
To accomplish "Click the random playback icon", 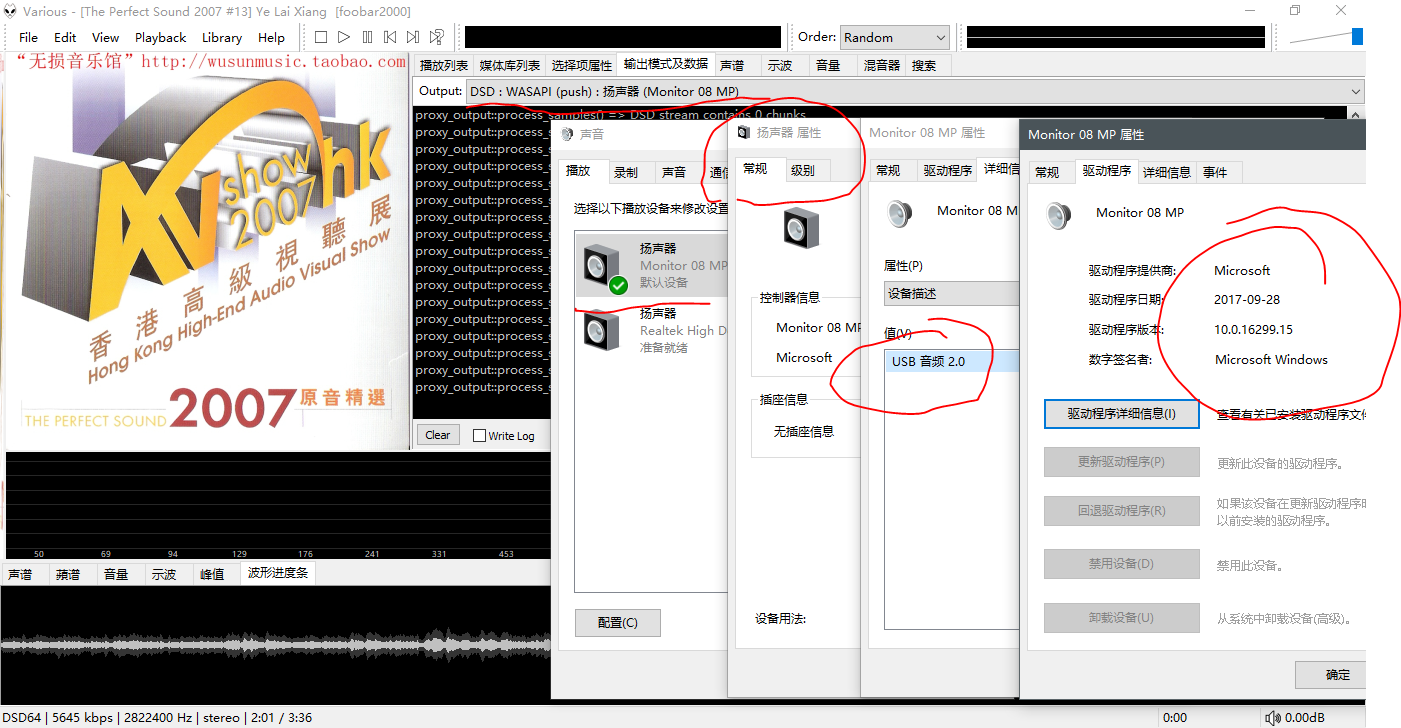I will coord(437,37).
